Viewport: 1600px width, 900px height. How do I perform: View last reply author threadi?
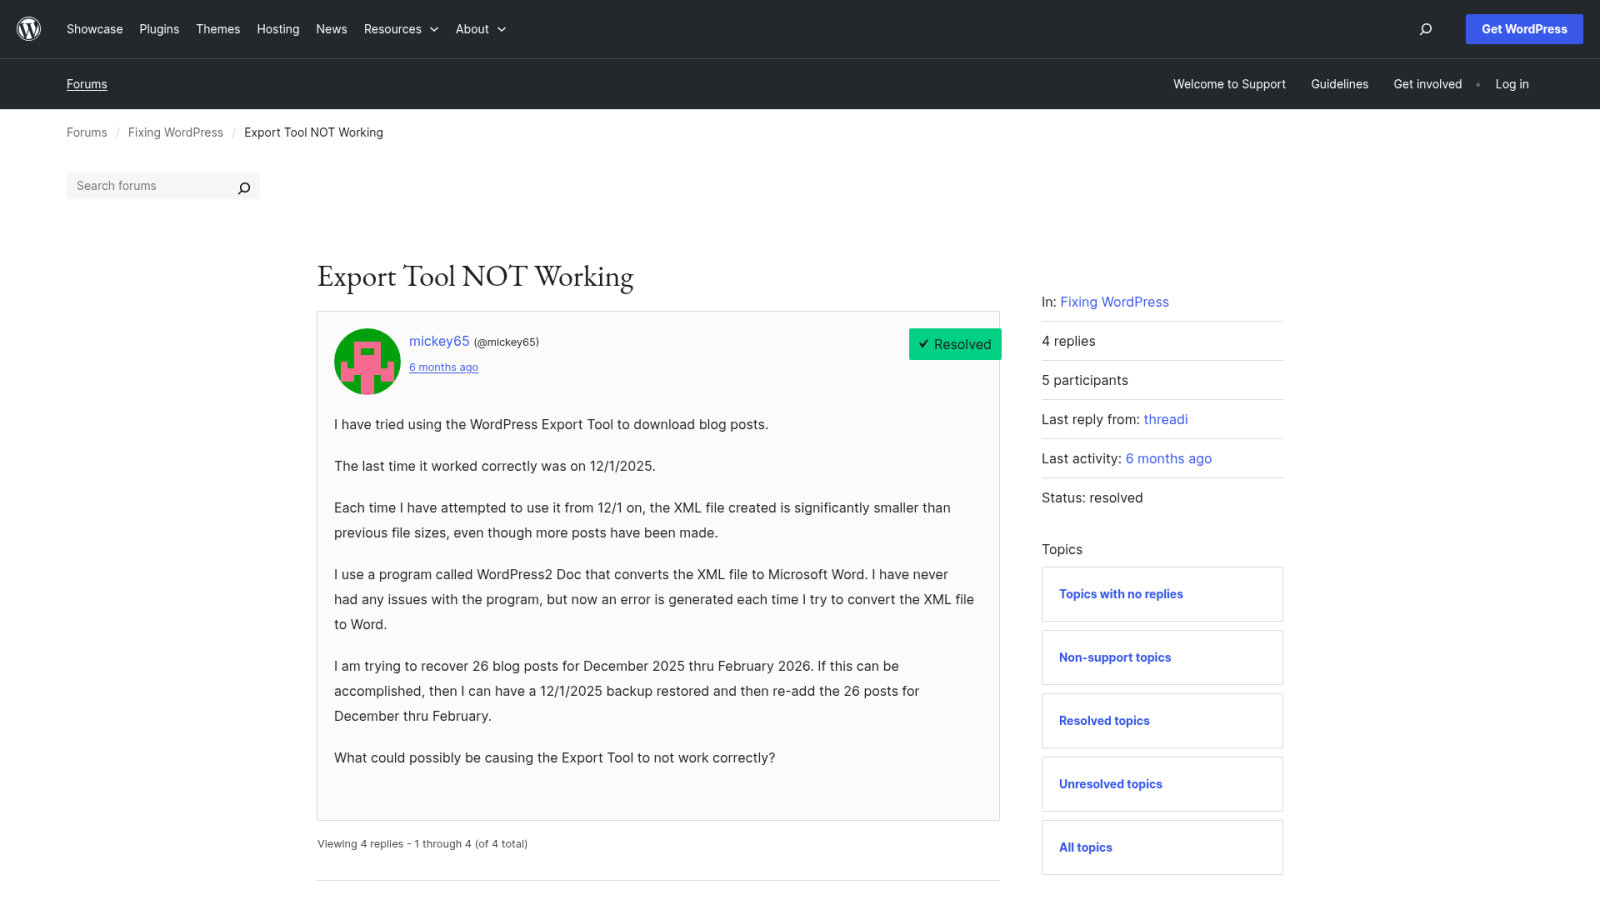tap(1166, 419)
